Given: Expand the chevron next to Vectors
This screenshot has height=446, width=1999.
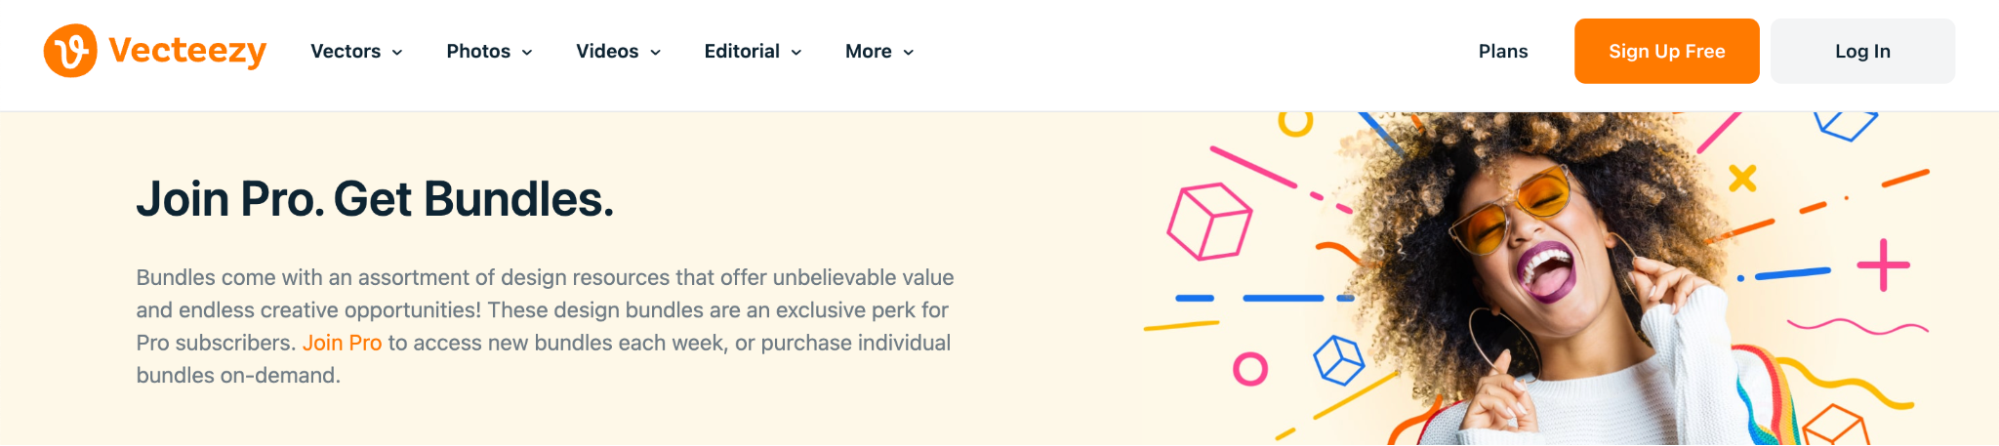Looking at the screenshot, I should click(397, 52).
